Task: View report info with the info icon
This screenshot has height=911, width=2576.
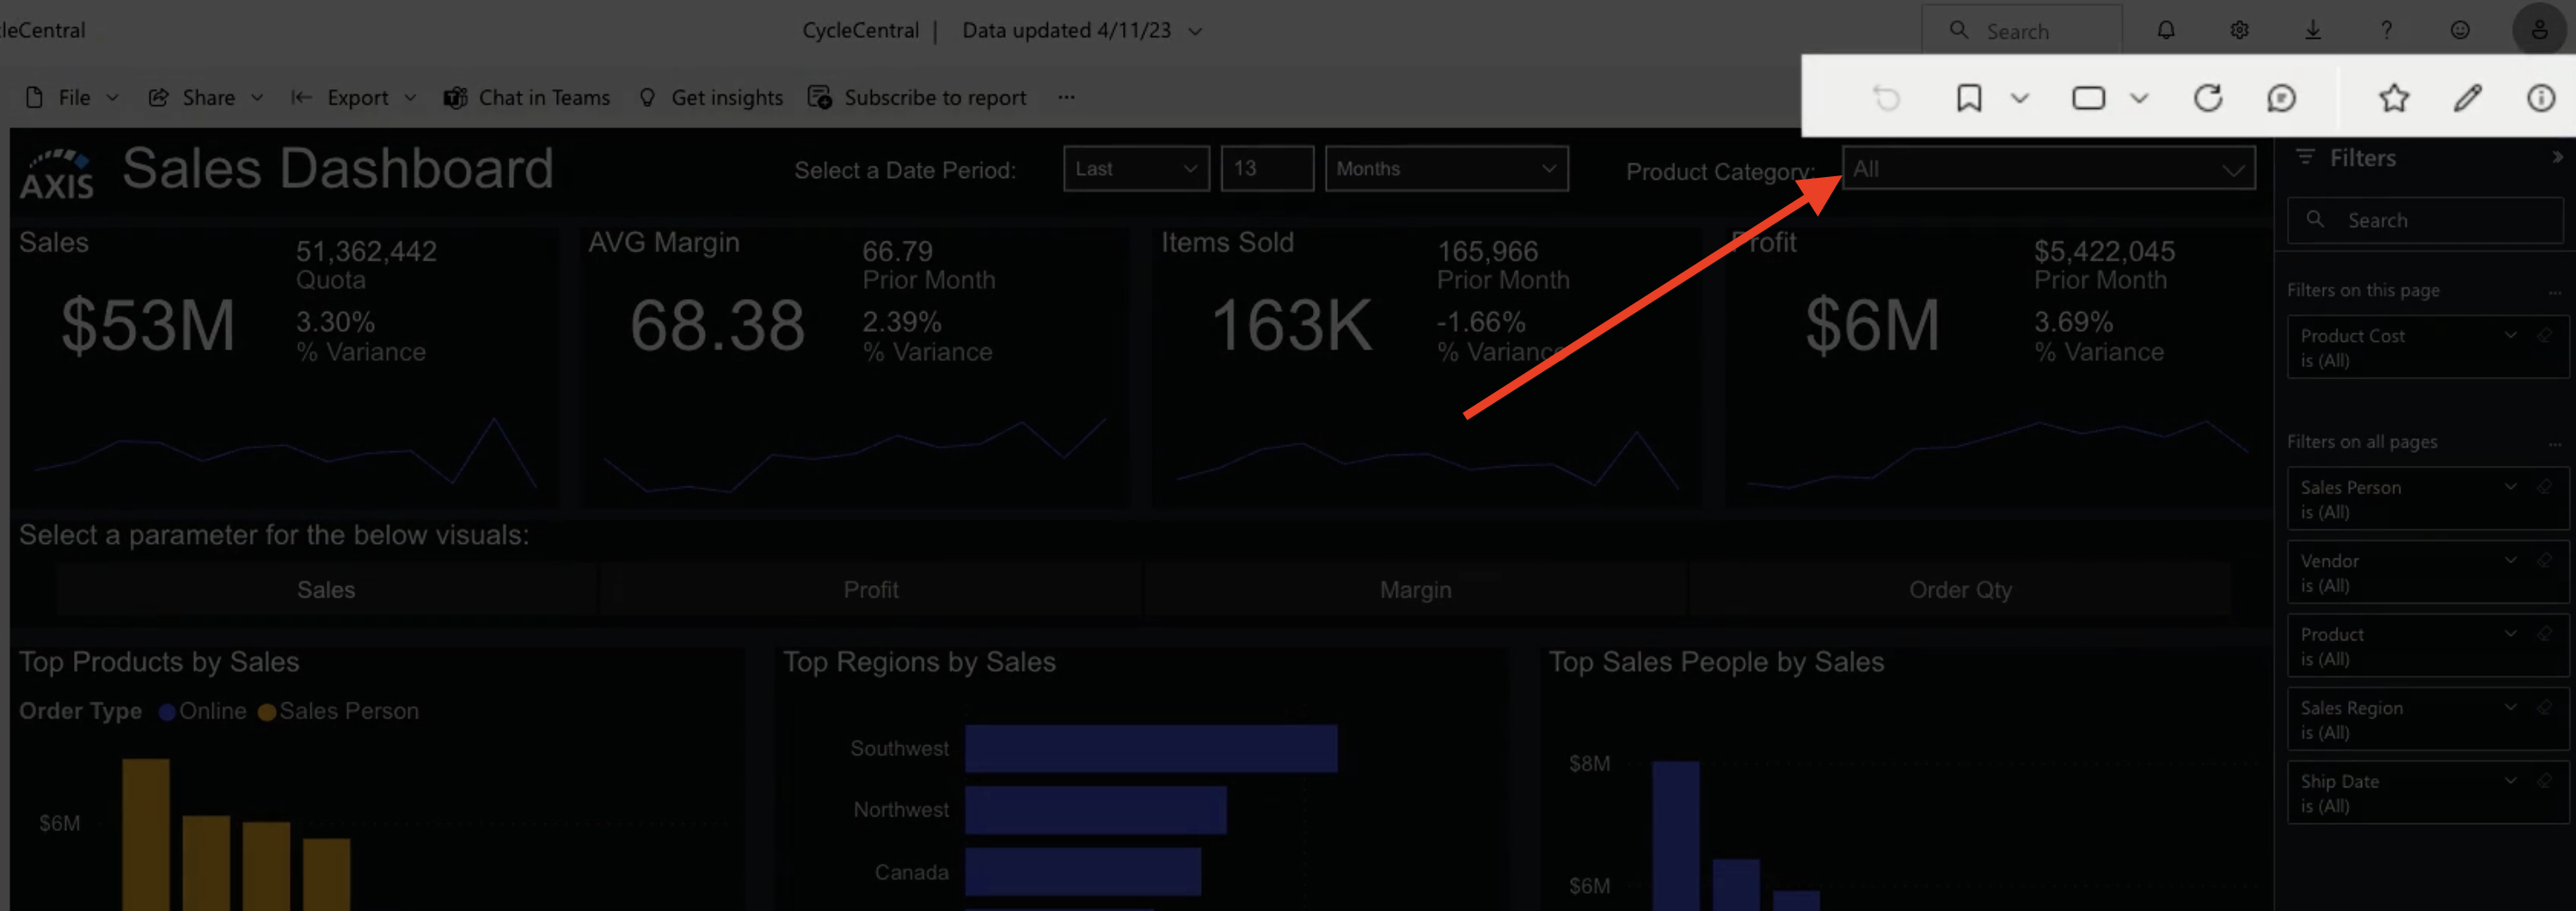Action: point(2541,97)
